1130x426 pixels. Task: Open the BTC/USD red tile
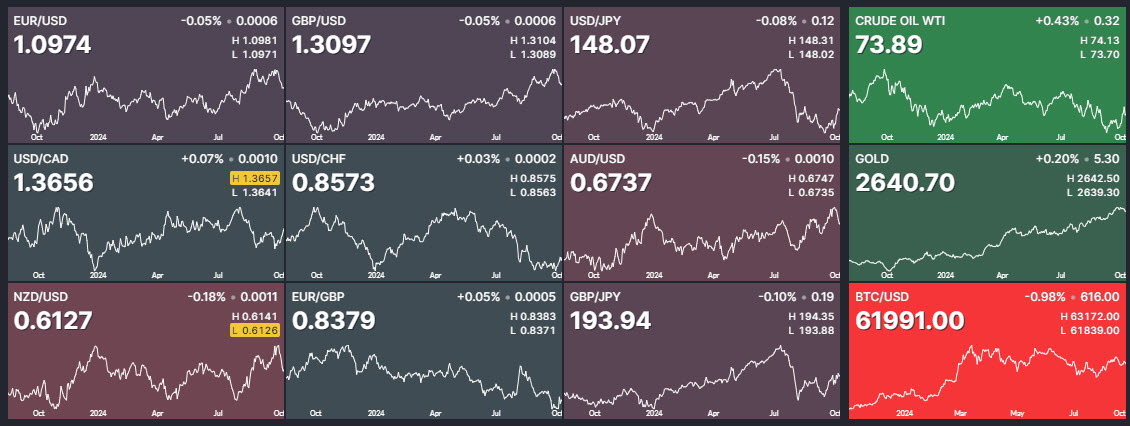click(x=988, y=350)
